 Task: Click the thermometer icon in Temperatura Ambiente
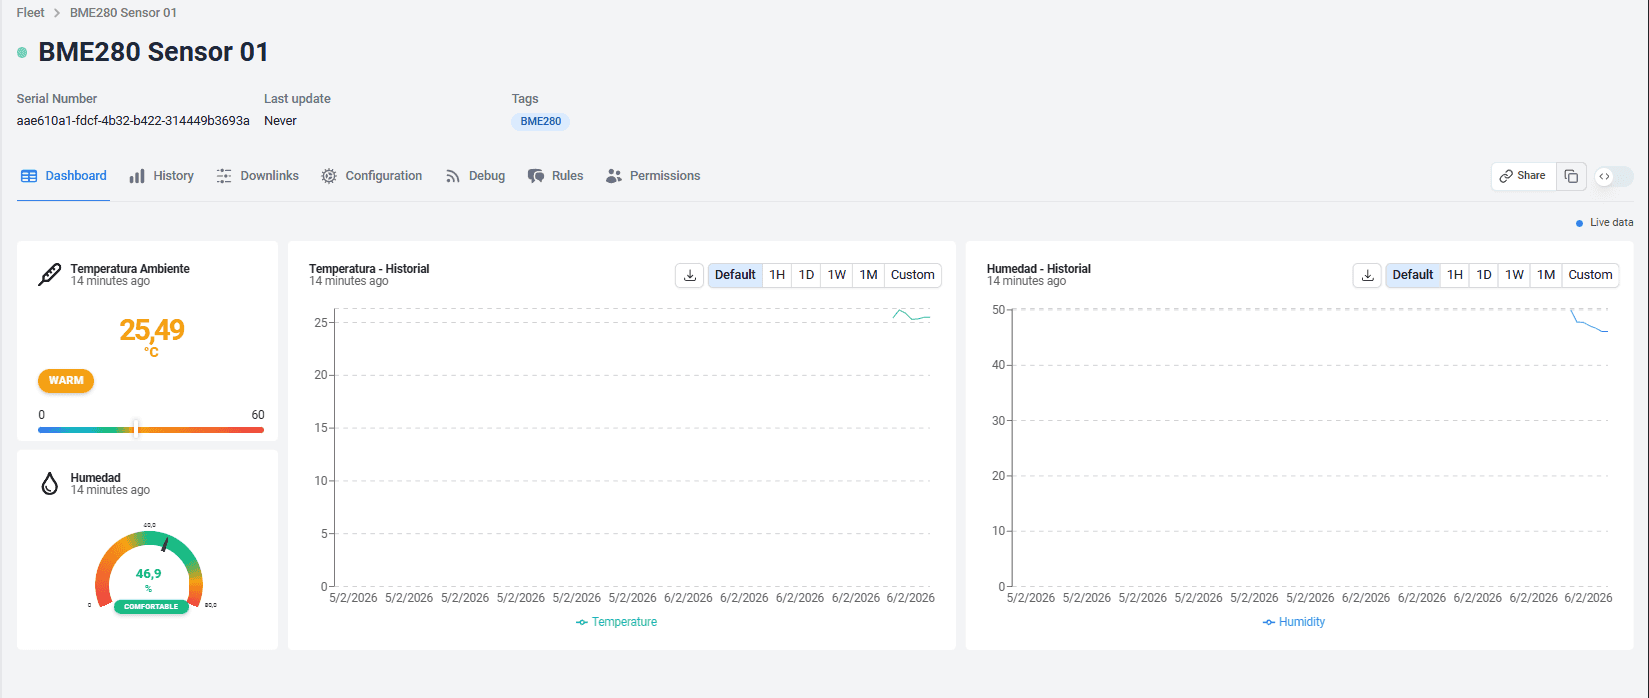tap(49, 275)
